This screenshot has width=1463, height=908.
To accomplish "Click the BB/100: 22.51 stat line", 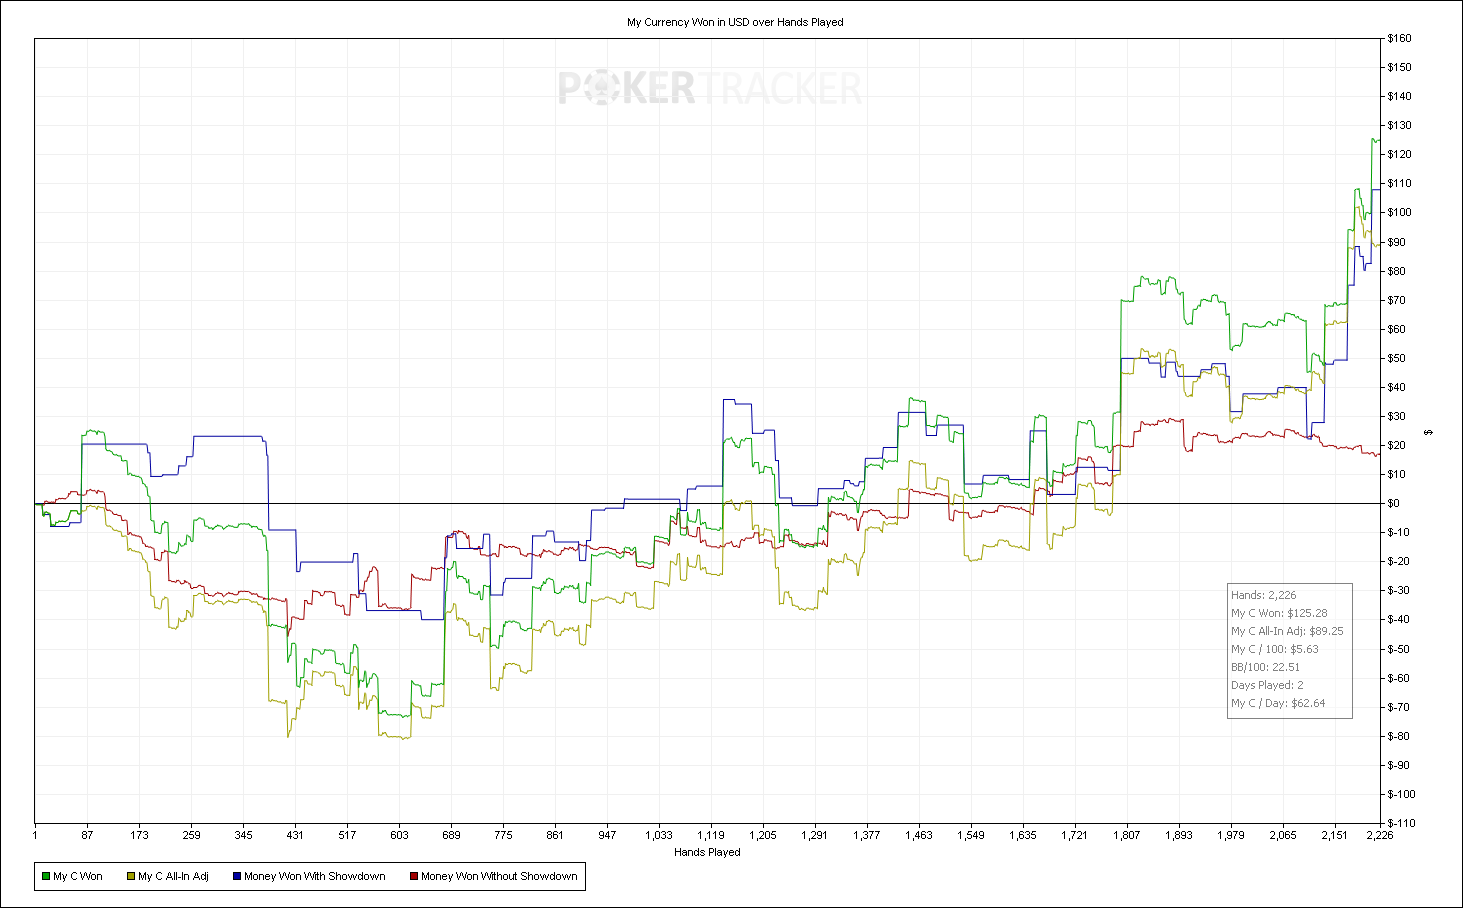I will [x=1266, y=667].
